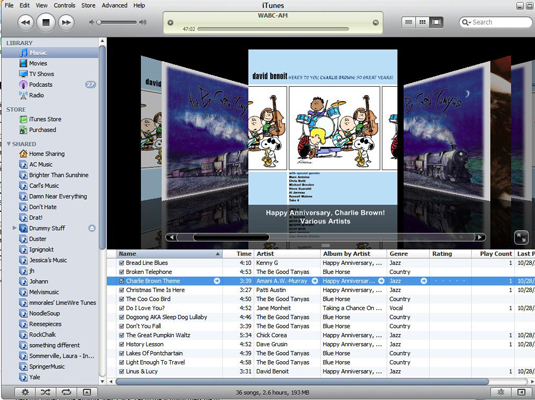Uncheck Bread Line Blues checkbox

[x=121, y=263]
